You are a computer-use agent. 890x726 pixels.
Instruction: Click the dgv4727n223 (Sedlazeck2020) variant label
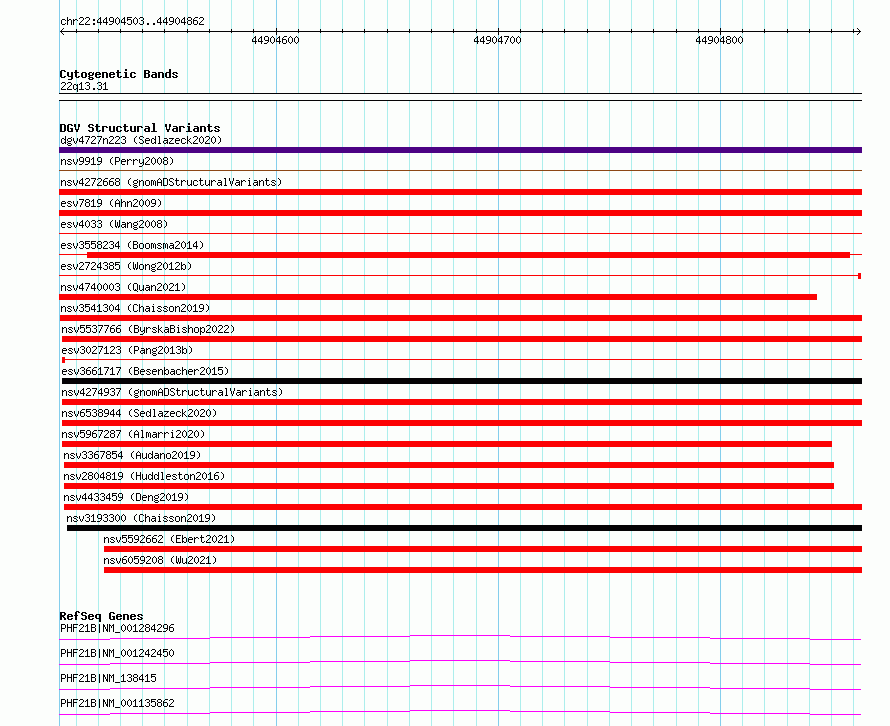[x=141, y=140]
